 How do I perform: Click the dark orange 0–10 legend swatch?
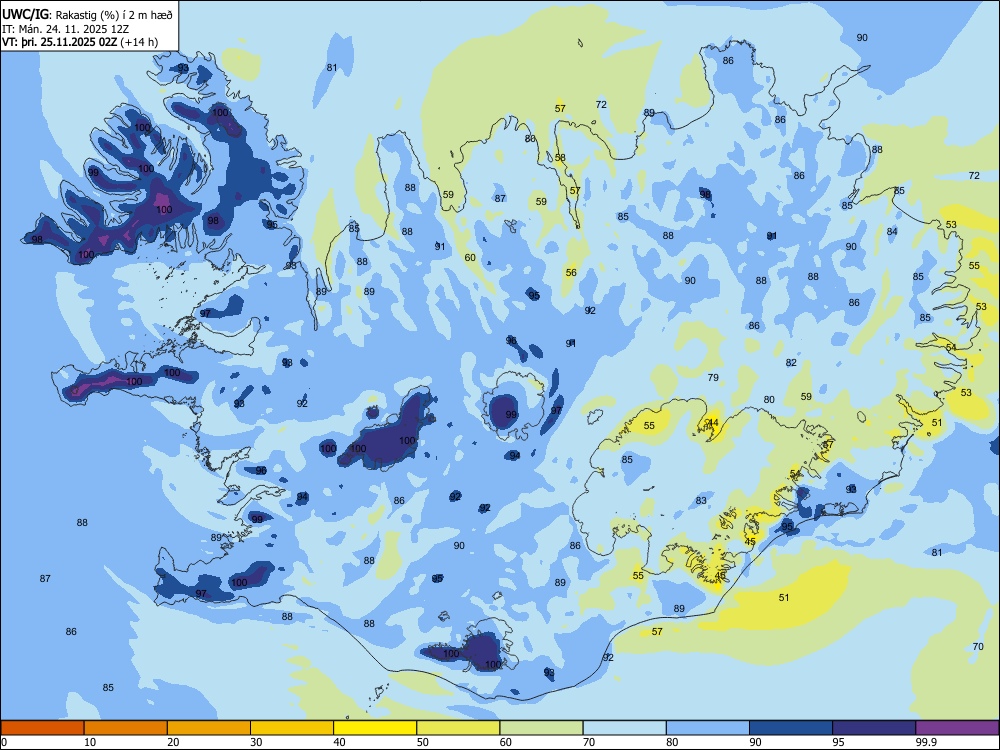click(x=42, y=728)
